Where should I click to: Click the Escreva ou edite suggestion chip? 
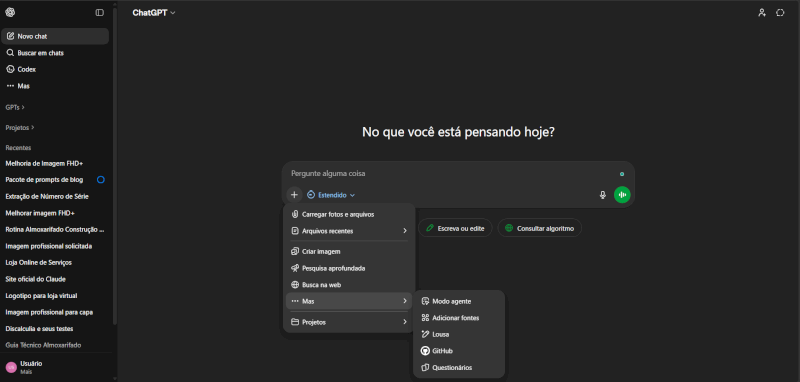click(x=455, y=228)
